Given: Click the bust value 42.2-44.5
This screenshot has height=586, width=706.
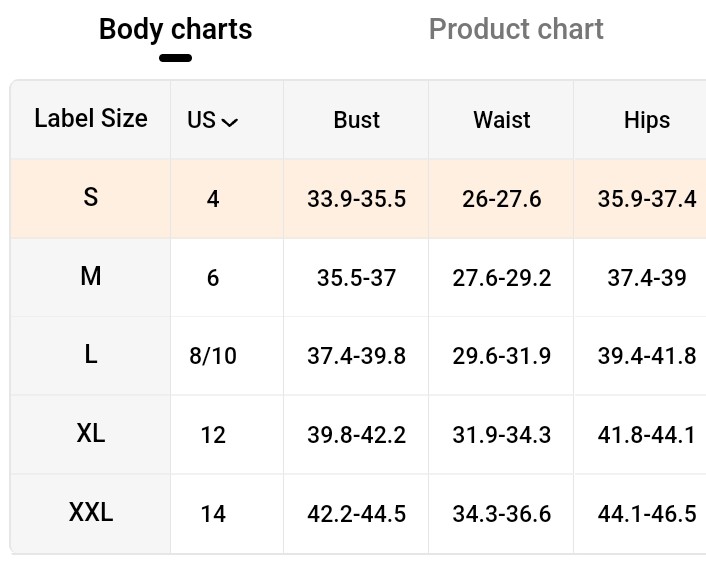Looking at the screenshot, I should pyautogui.click(x=356, y=514).
